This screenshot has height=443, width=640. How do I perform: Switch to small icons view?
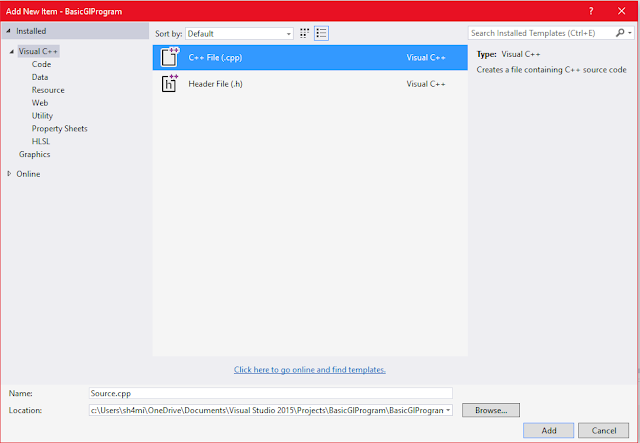[x=304, y=33]
